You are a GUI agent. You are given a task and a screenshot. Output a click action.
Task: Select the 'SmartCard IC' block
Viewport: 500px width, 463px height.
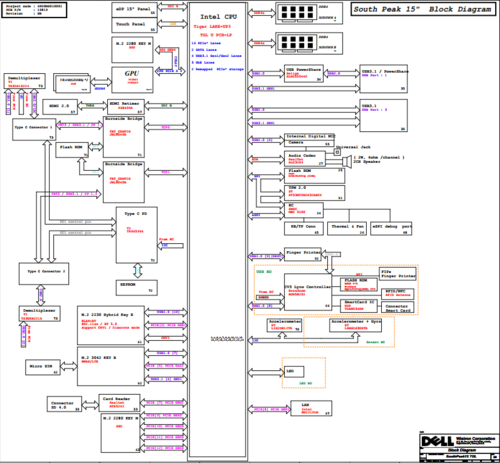point(359,306)
